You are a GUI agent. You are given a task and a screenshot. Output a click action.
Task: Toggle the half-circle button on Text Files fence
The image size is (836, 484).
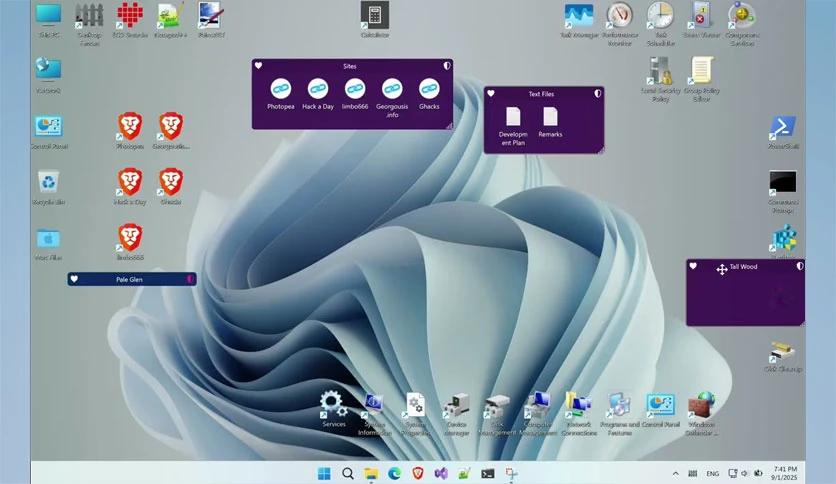tap(598, 93)
